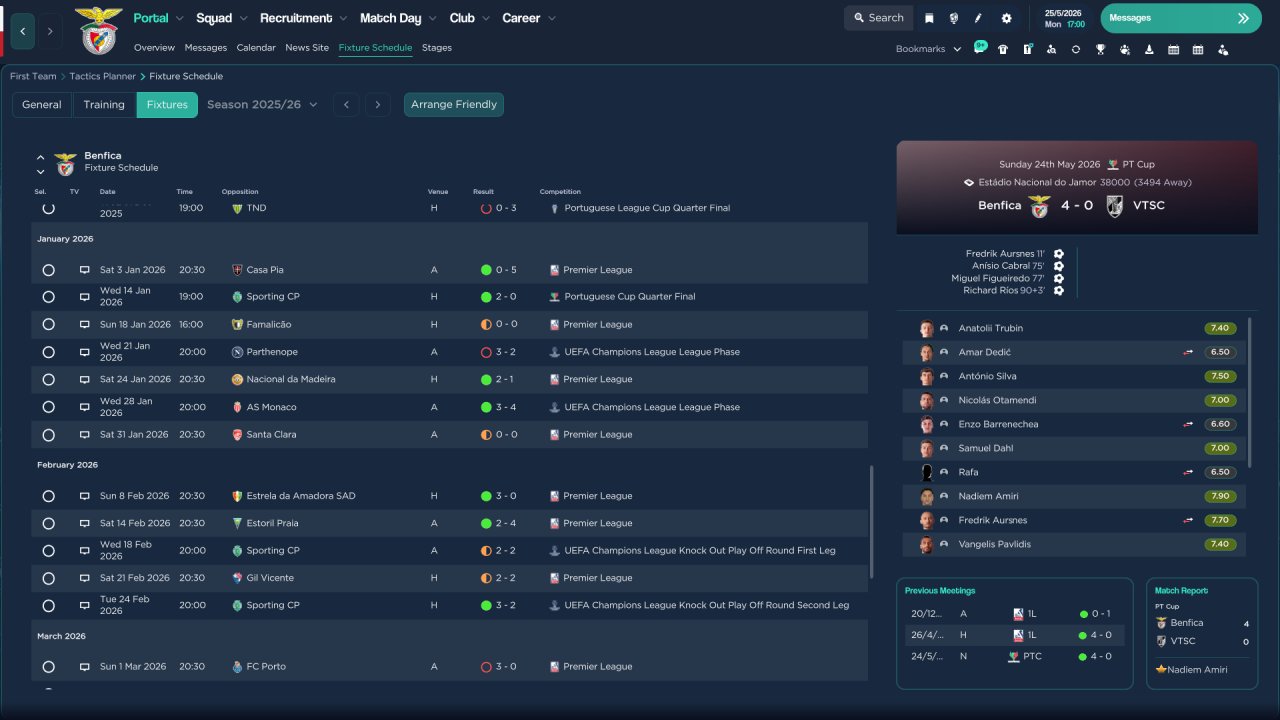Click the Sporting CP badge on 14 Jan
The width and height of the screenshot is (1280, 720).
click(237, 297)
